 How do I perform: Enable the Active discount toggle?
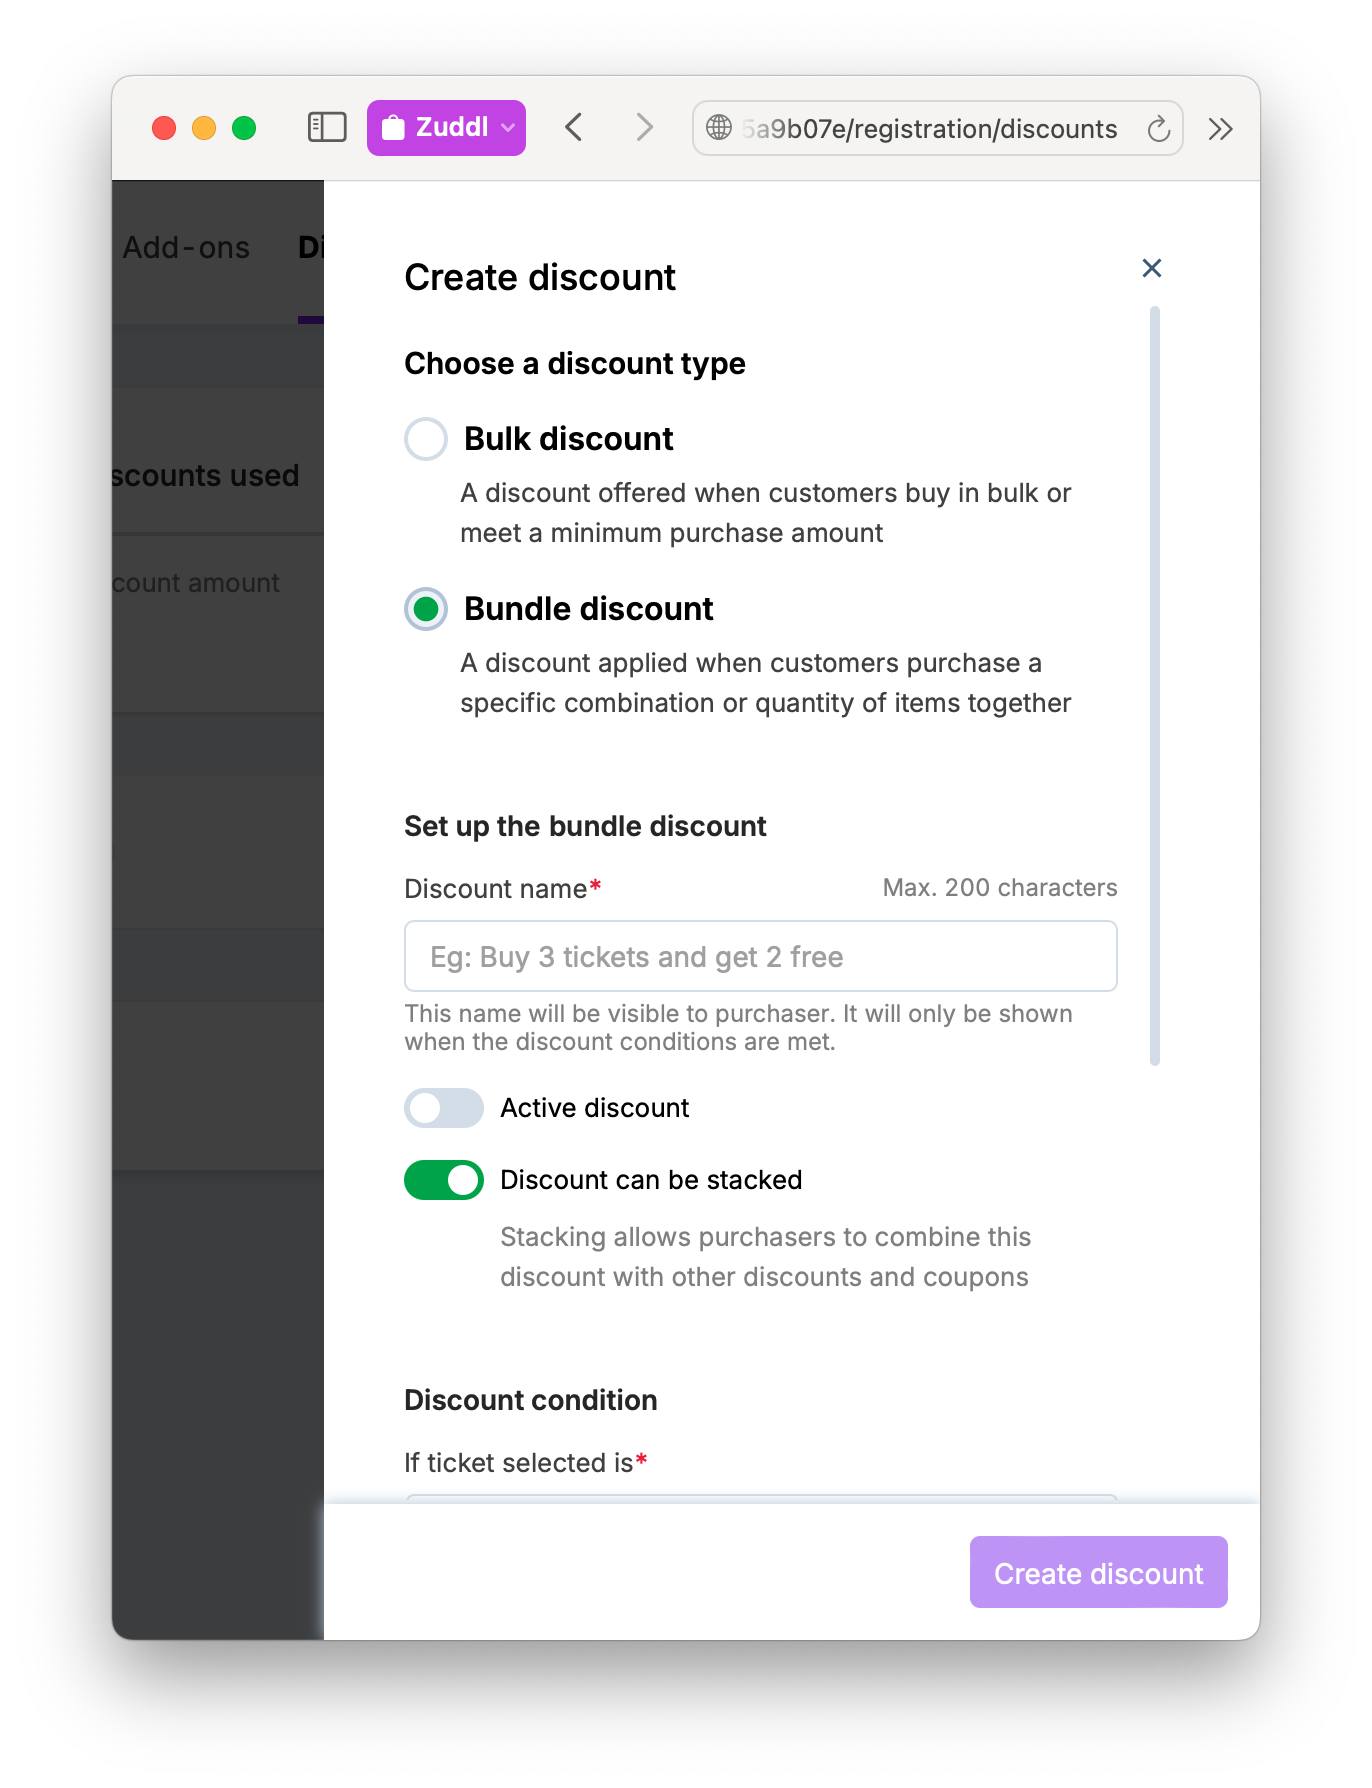pos(443,1108)
